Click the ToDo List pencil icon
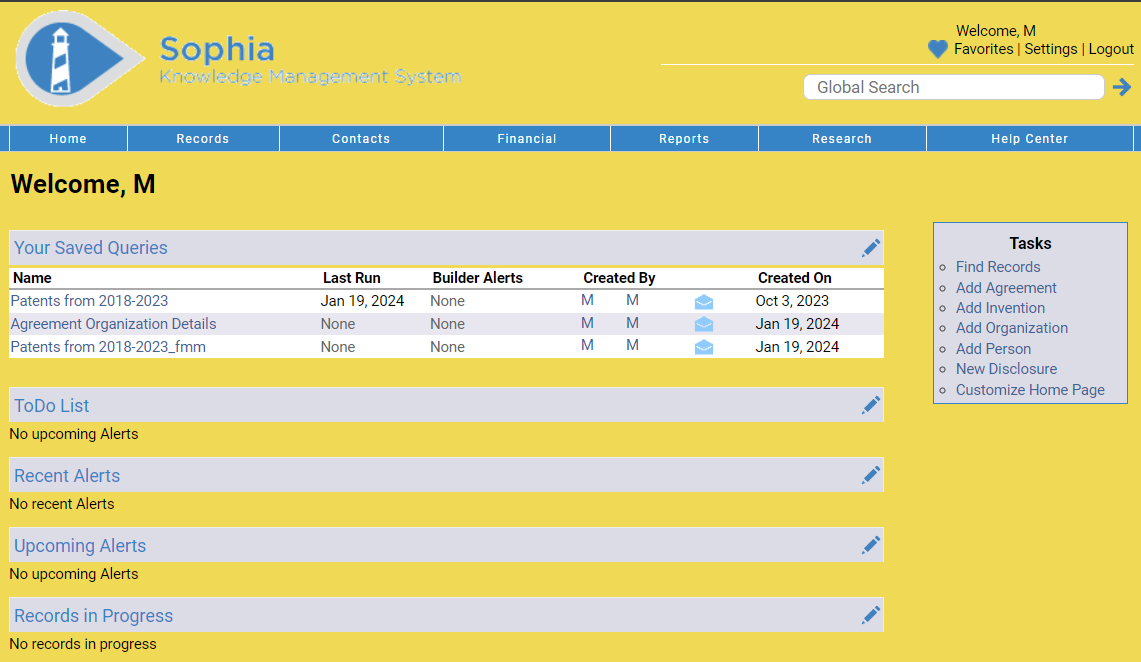 tap(871, 405)
